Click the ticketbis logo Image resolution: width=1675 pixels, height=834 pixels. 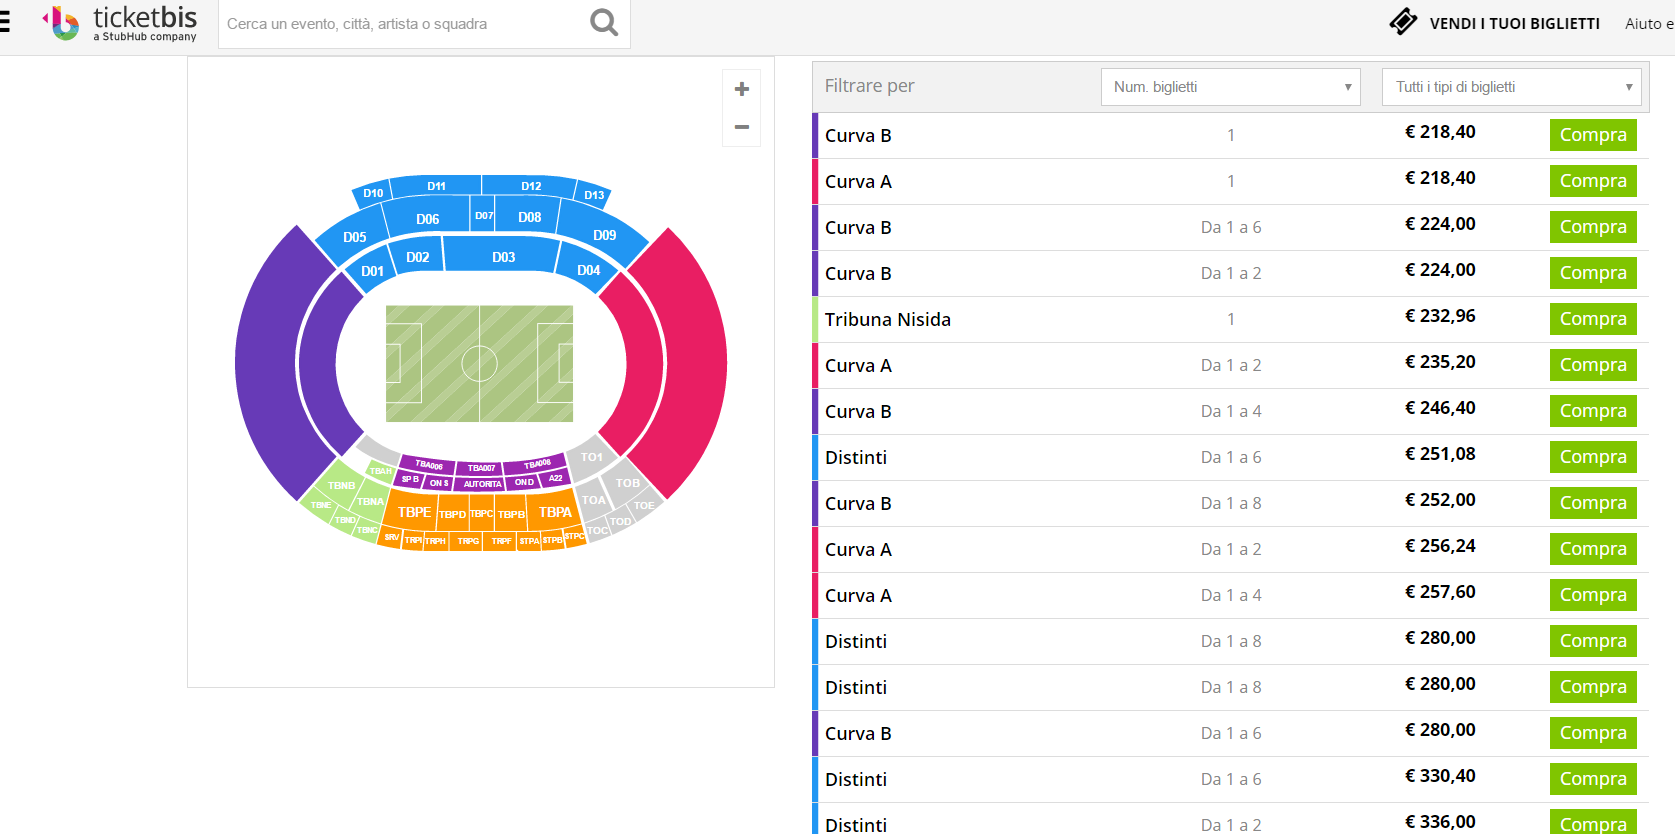(121, 23)
